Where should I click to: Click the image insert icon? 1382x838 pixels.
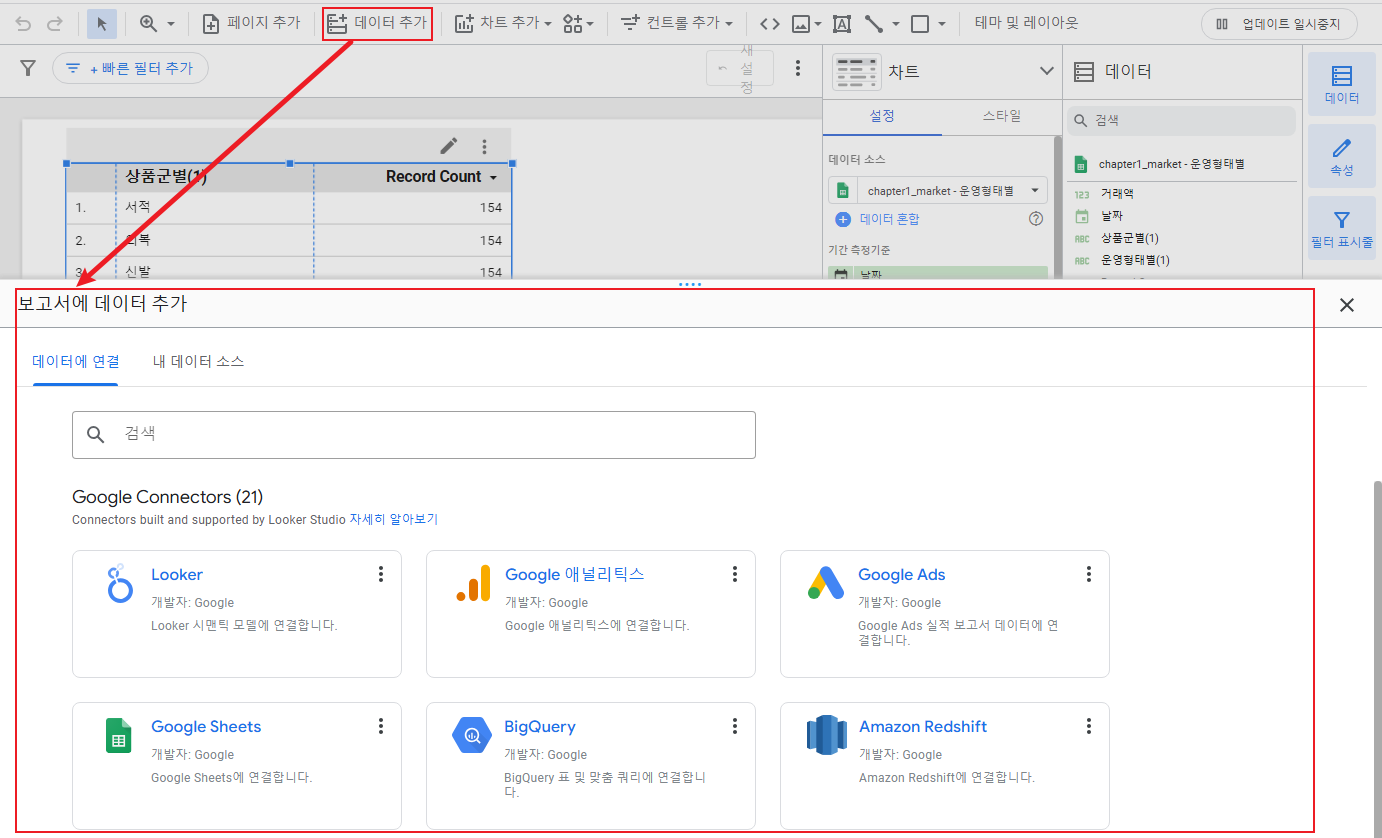(801, 23)
